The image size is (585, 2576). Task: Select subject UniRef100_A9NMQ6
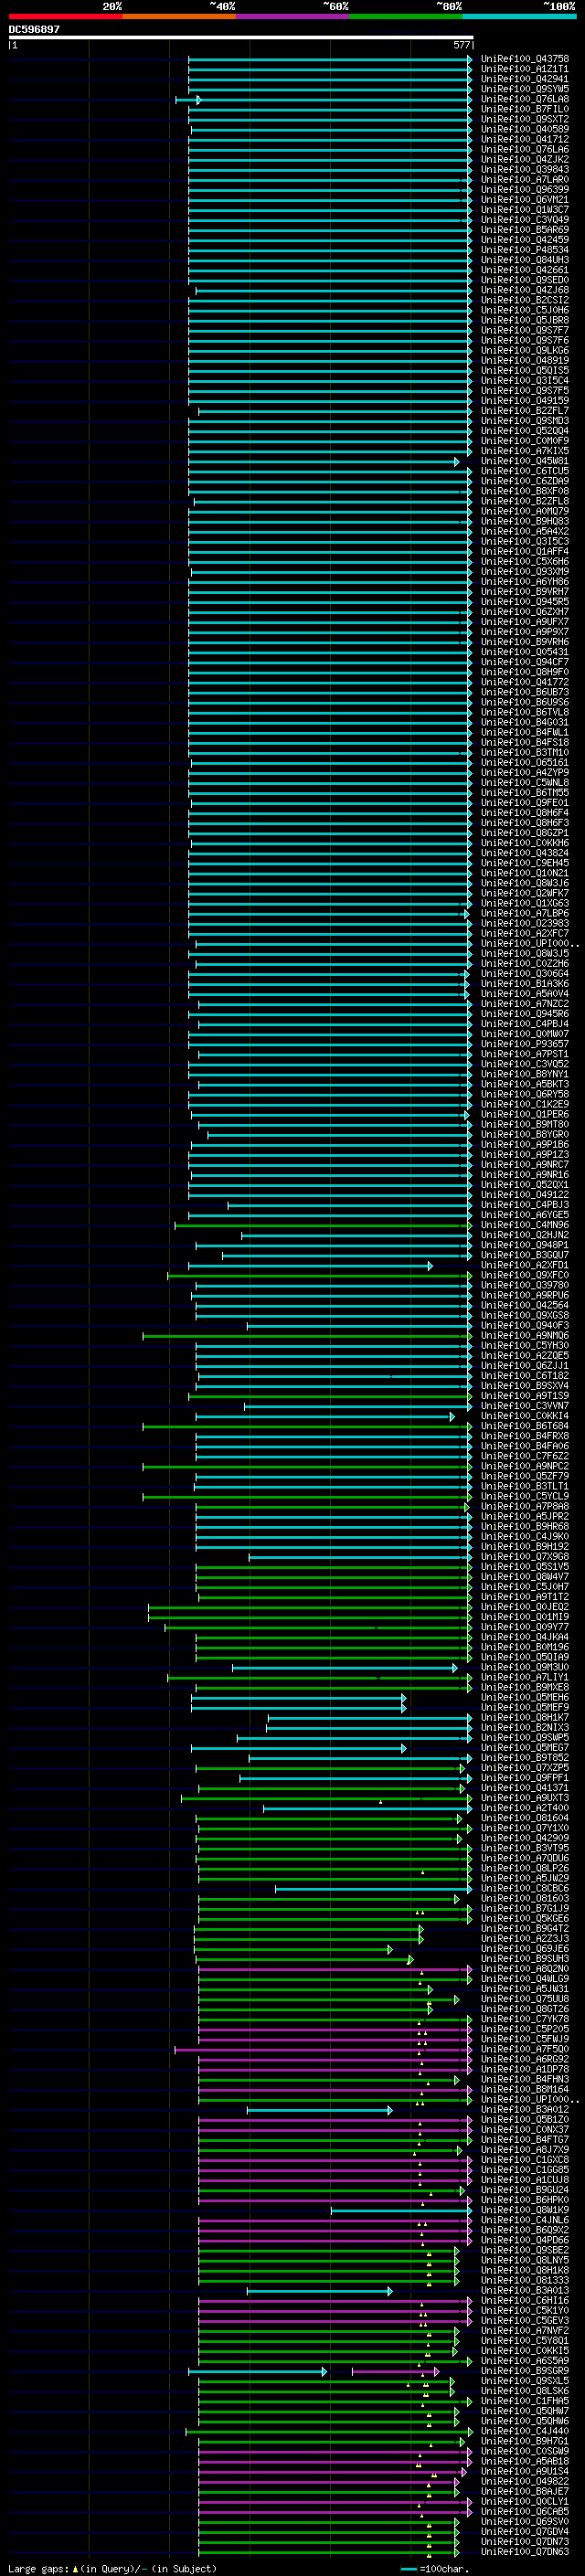point(525,1335)
